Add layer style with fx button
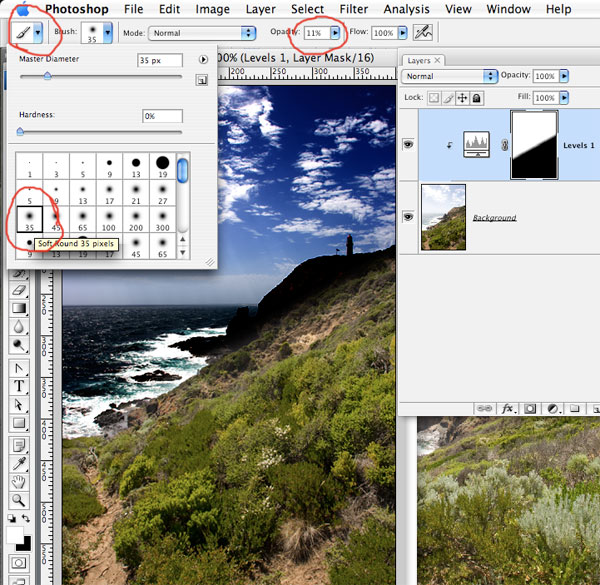The width and height of the screenshot is (600, 585). tap(508, 408)
